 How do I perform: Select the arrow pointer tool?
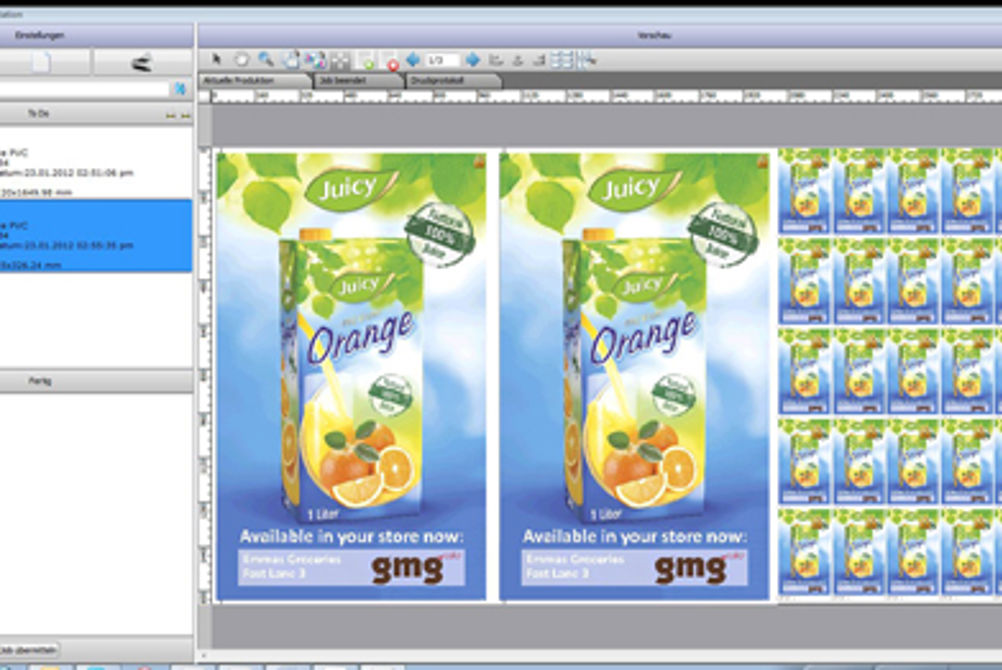[216, 59]
